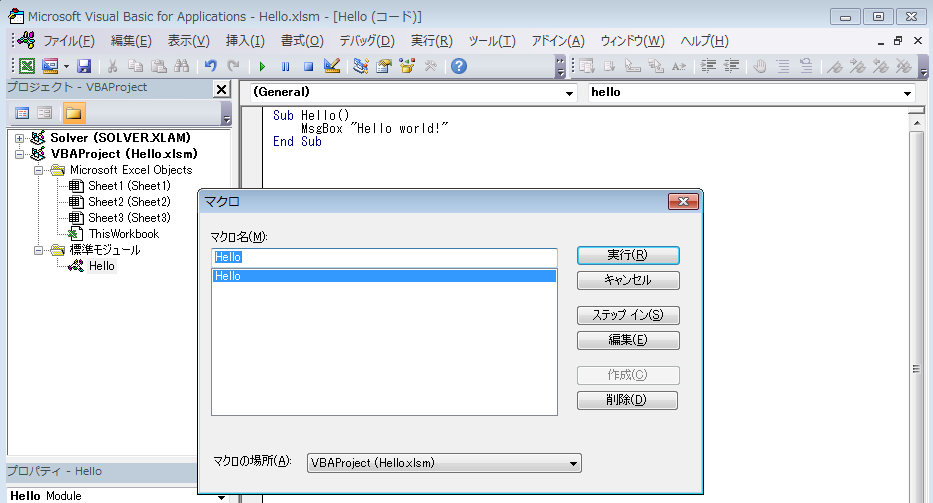Open the ツール(T) menu

tap(491, 41)
